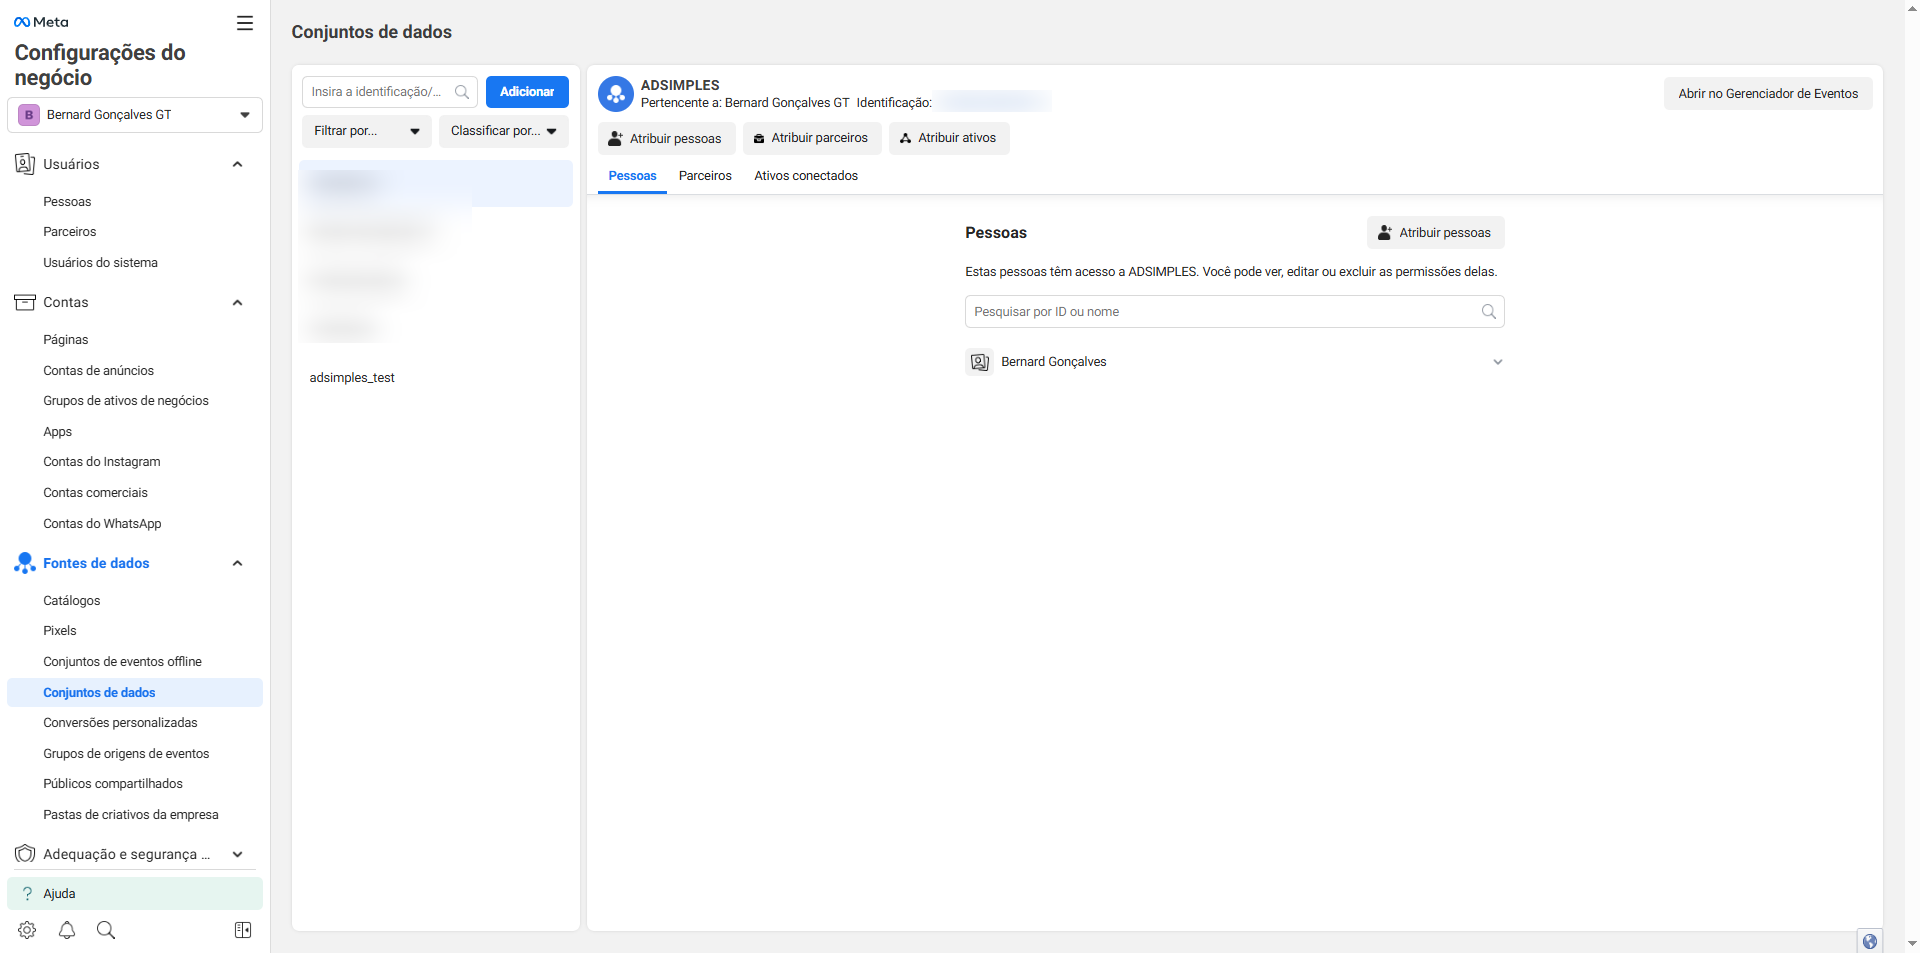This screenshot has height=953, width=1920.
Task: Click Abrir no Gerenciador de Eventos
Action: coord(1768,94)
